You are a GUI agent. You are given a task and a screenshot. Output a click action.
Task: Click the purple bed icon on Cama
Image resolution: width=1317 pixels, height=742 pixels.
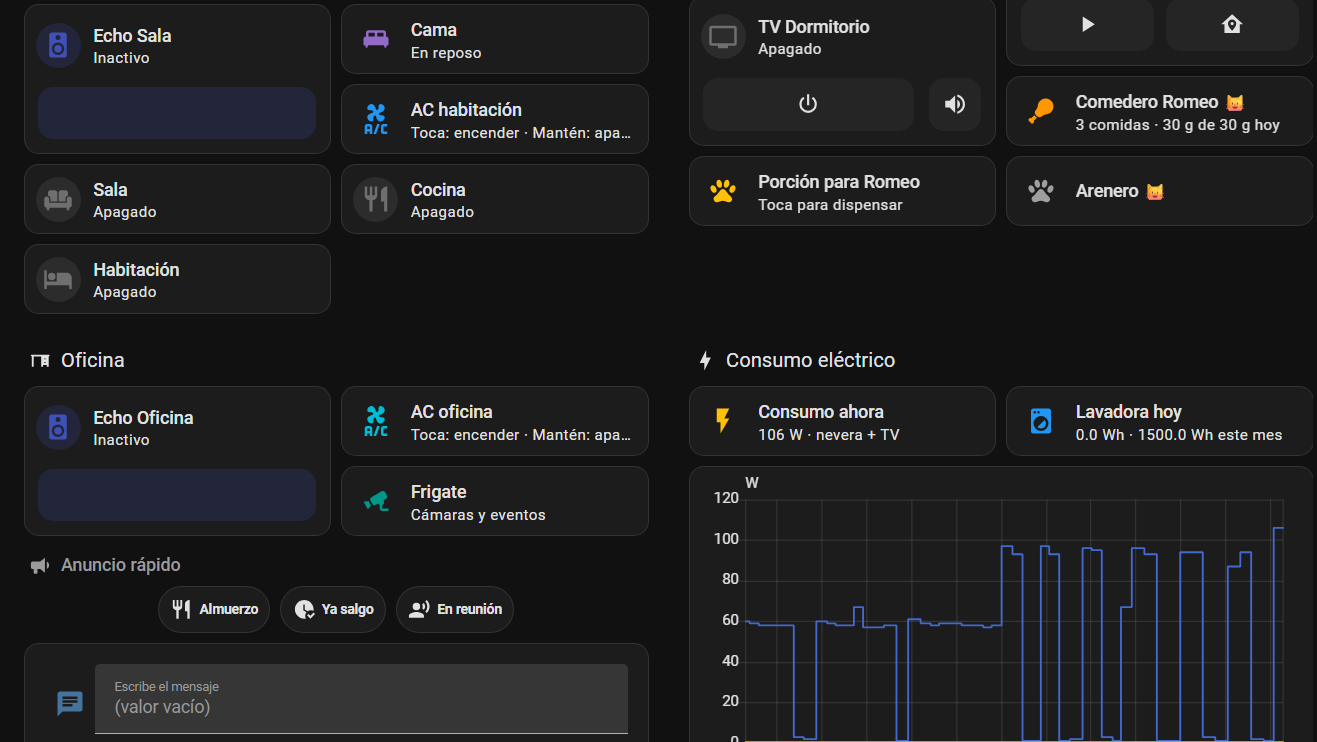(x=376, y=39)
